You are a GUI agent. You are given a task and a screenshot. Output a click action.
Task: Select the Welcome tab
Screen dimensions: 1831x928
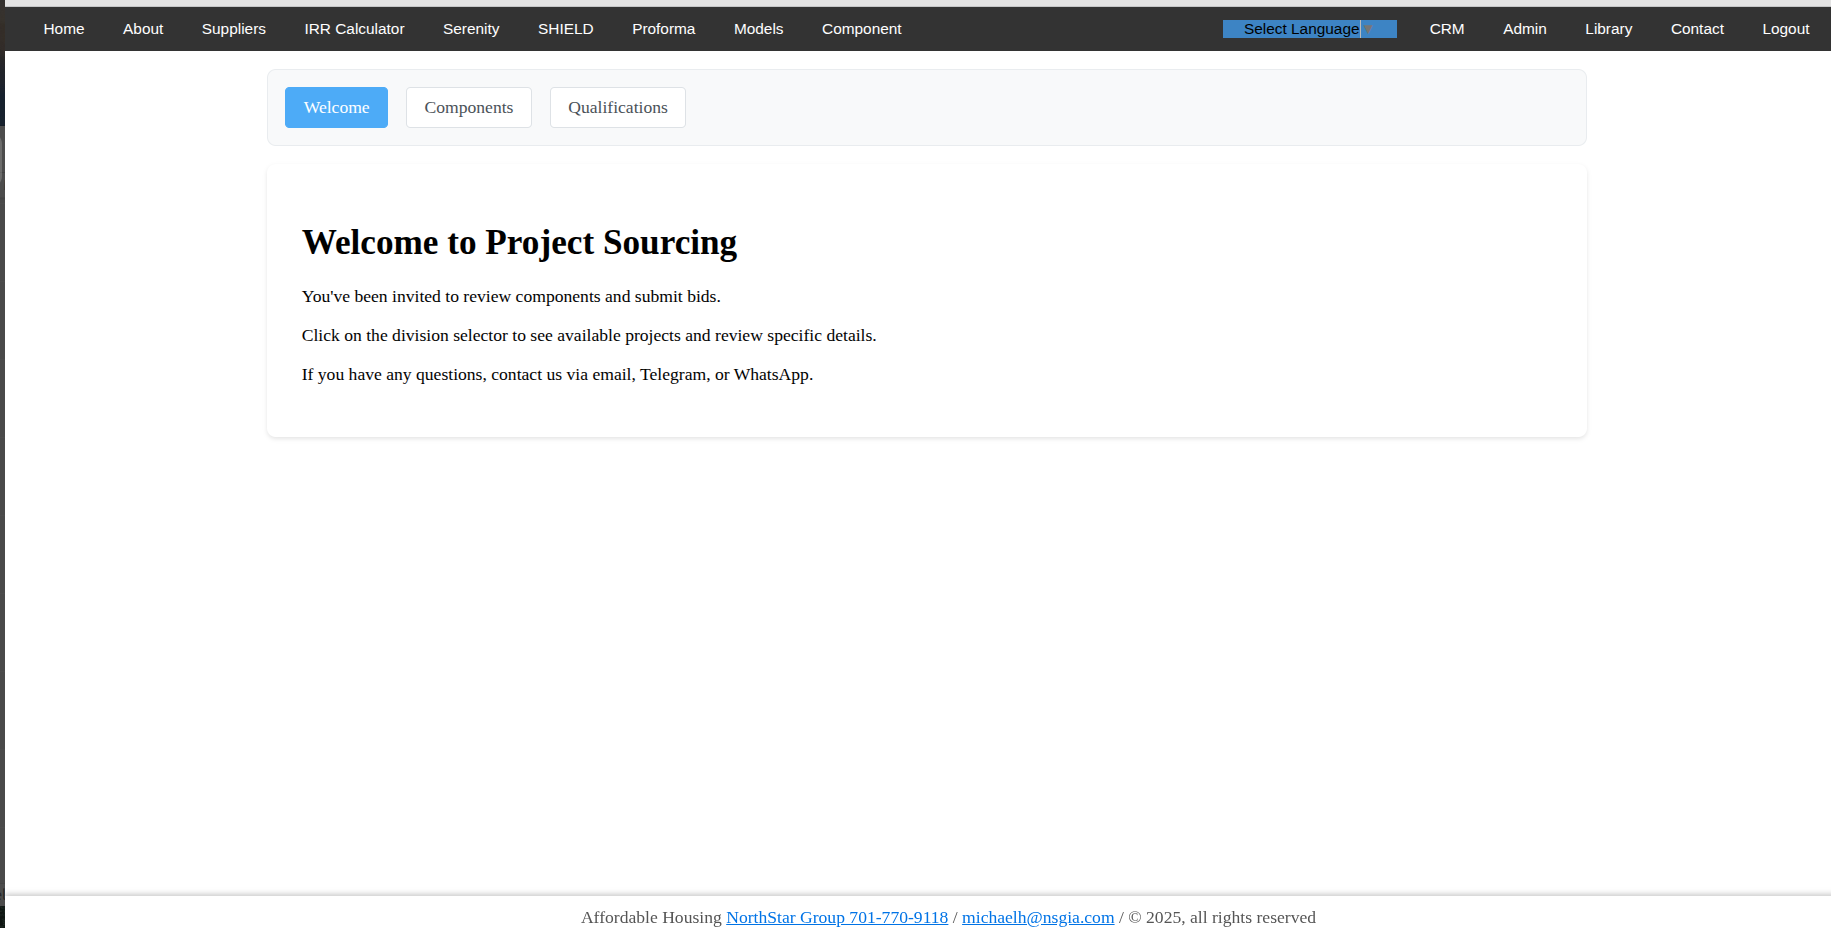pyautogui.click(x=336, y=107)
